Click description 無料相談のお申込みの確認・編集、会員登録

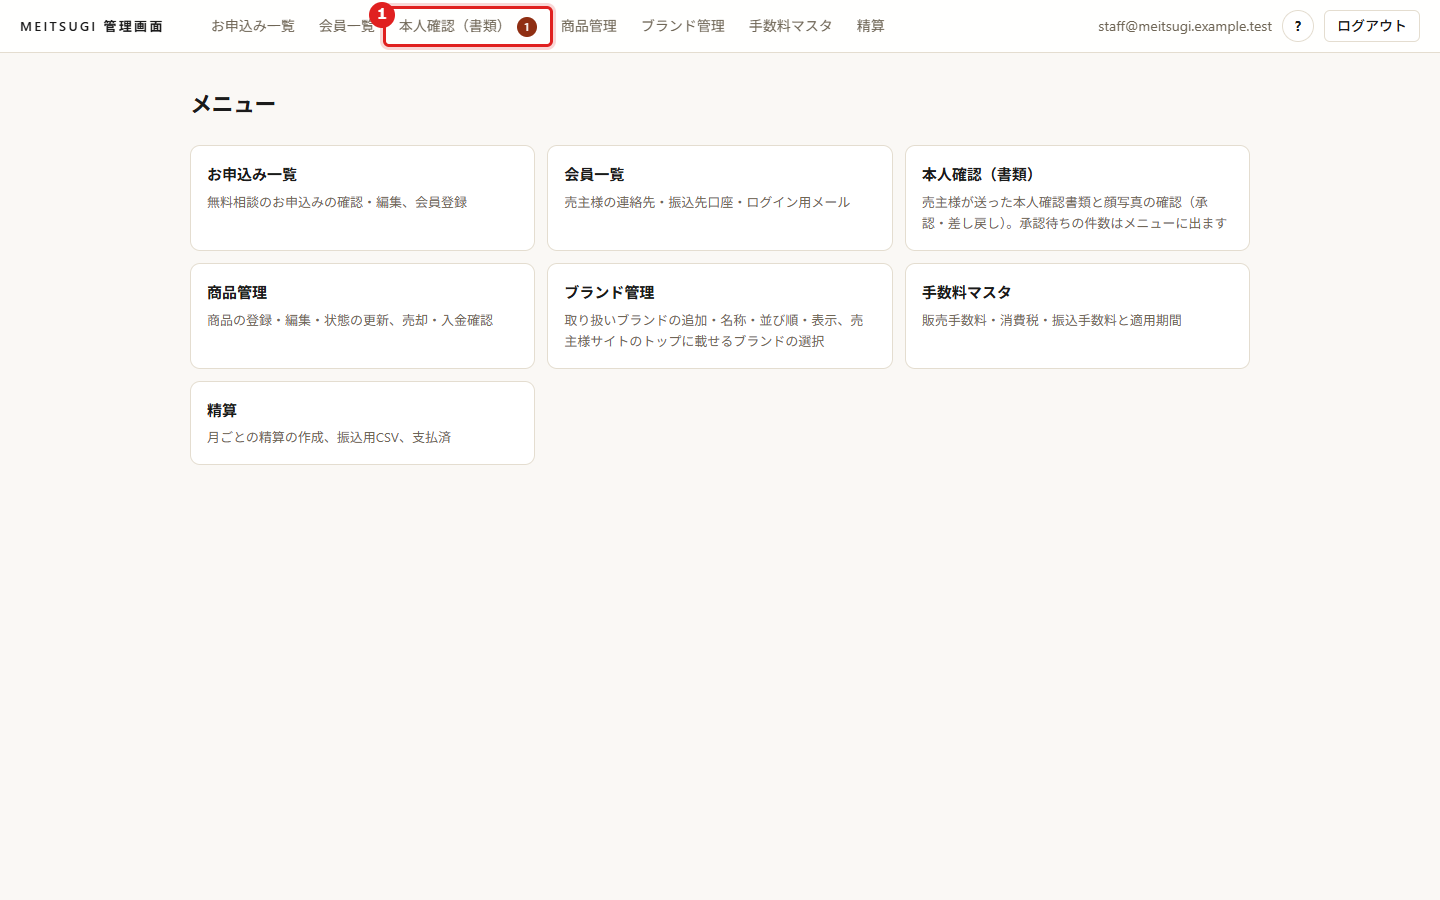coord(337,202)
